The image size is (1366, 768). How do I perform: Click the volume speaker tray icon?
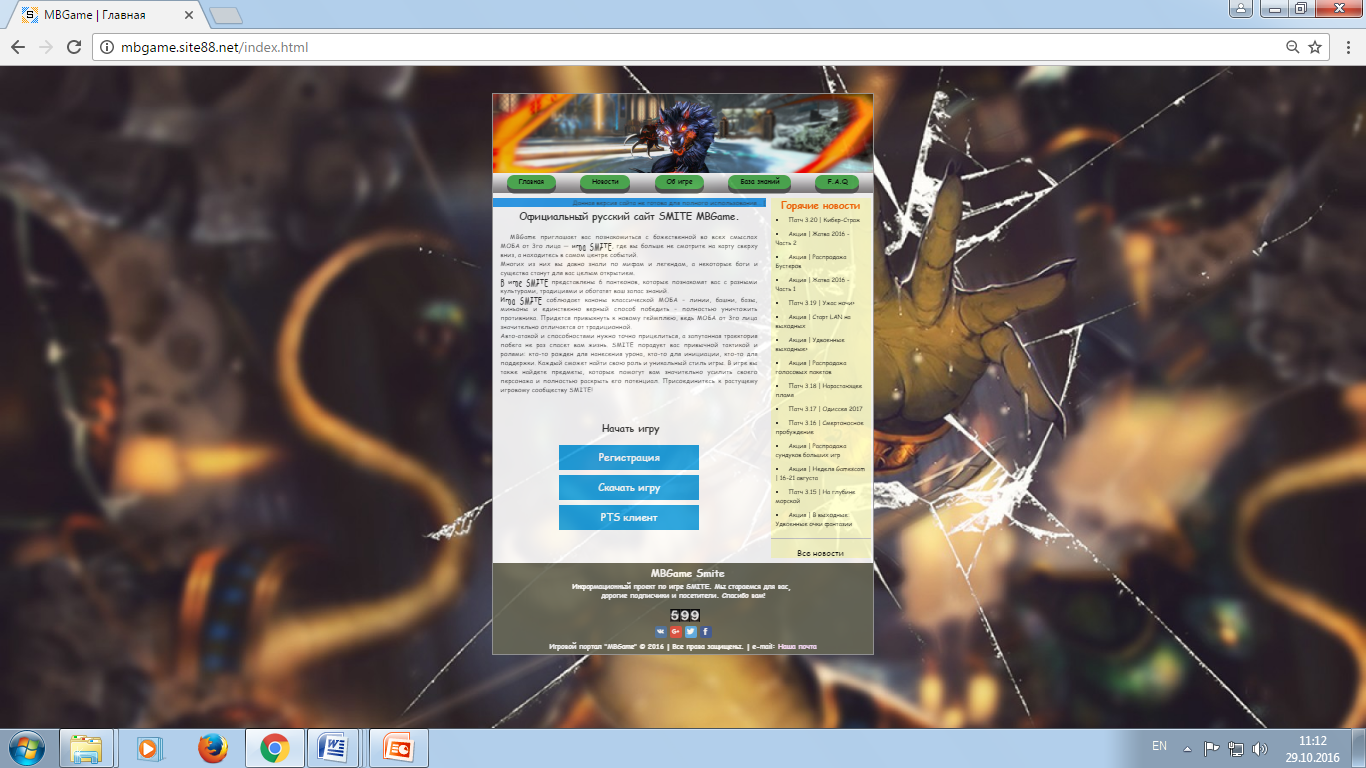[1260, 748]
